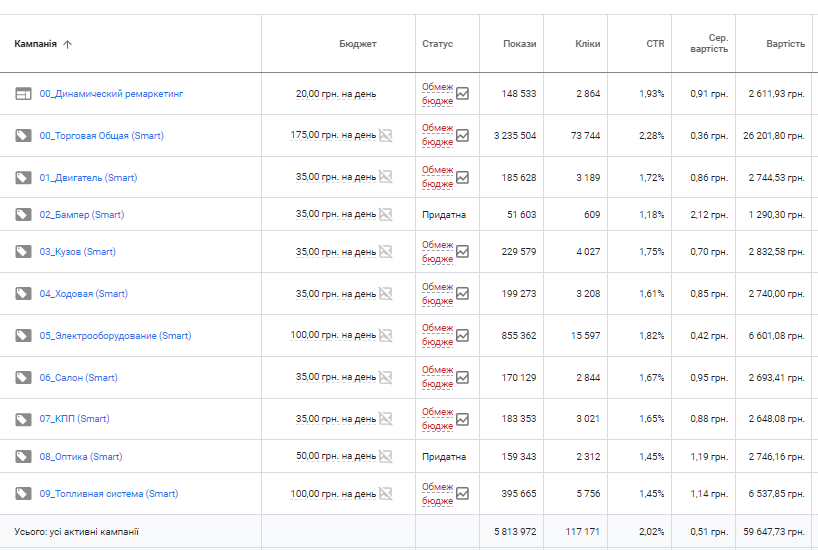Click the display campaign icon beside 00_Динамический ремаркетинг
Image resolution: width=818 pixels, height=550 pixels.
pyautogui.click(x=23, y=94)
